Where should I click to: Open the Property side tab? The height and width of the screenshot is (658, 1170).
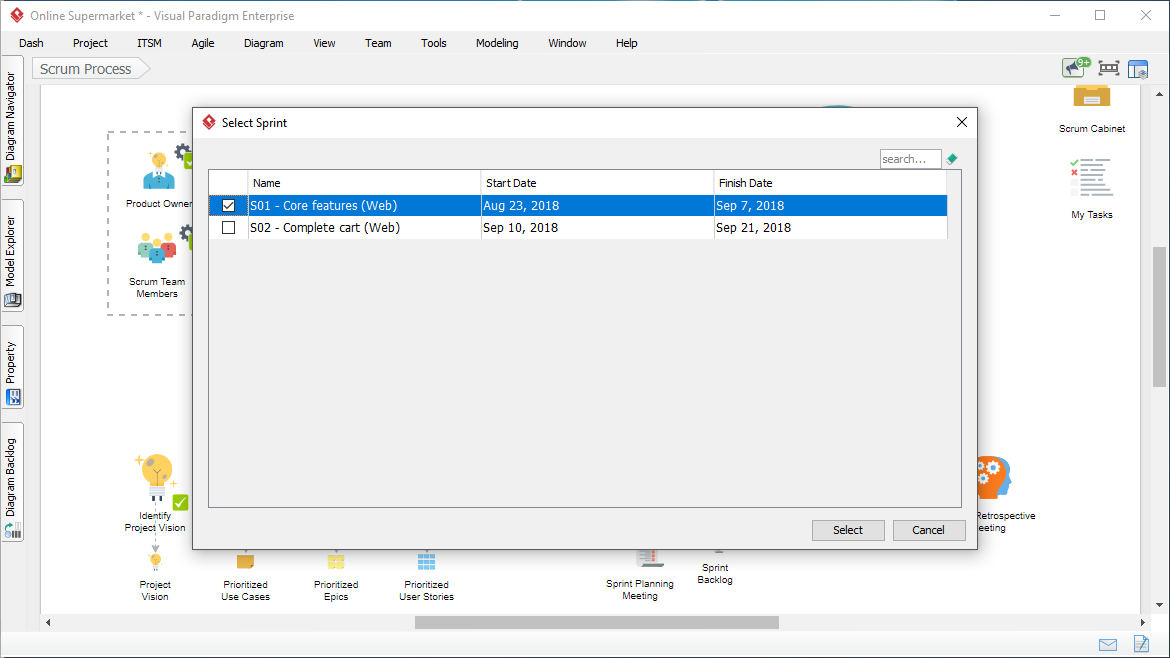click(12, 367)
